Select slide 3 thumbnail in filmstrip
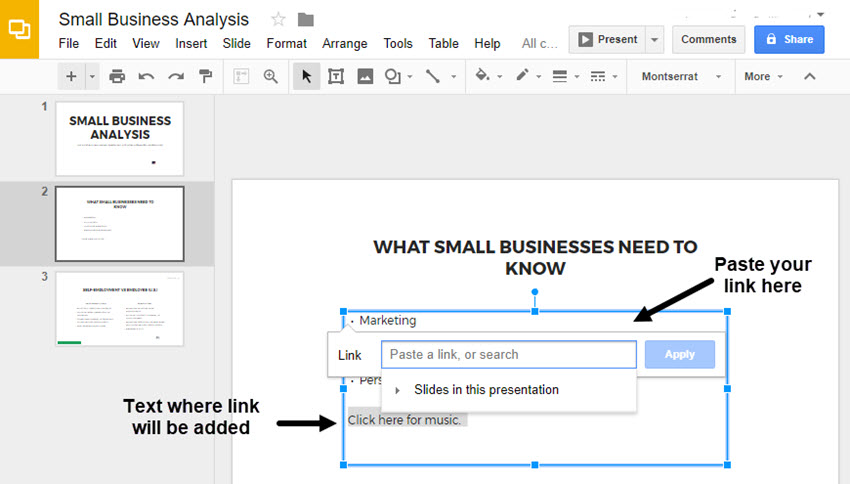Viewport: 850px width, 484px height. pos(120,309)
